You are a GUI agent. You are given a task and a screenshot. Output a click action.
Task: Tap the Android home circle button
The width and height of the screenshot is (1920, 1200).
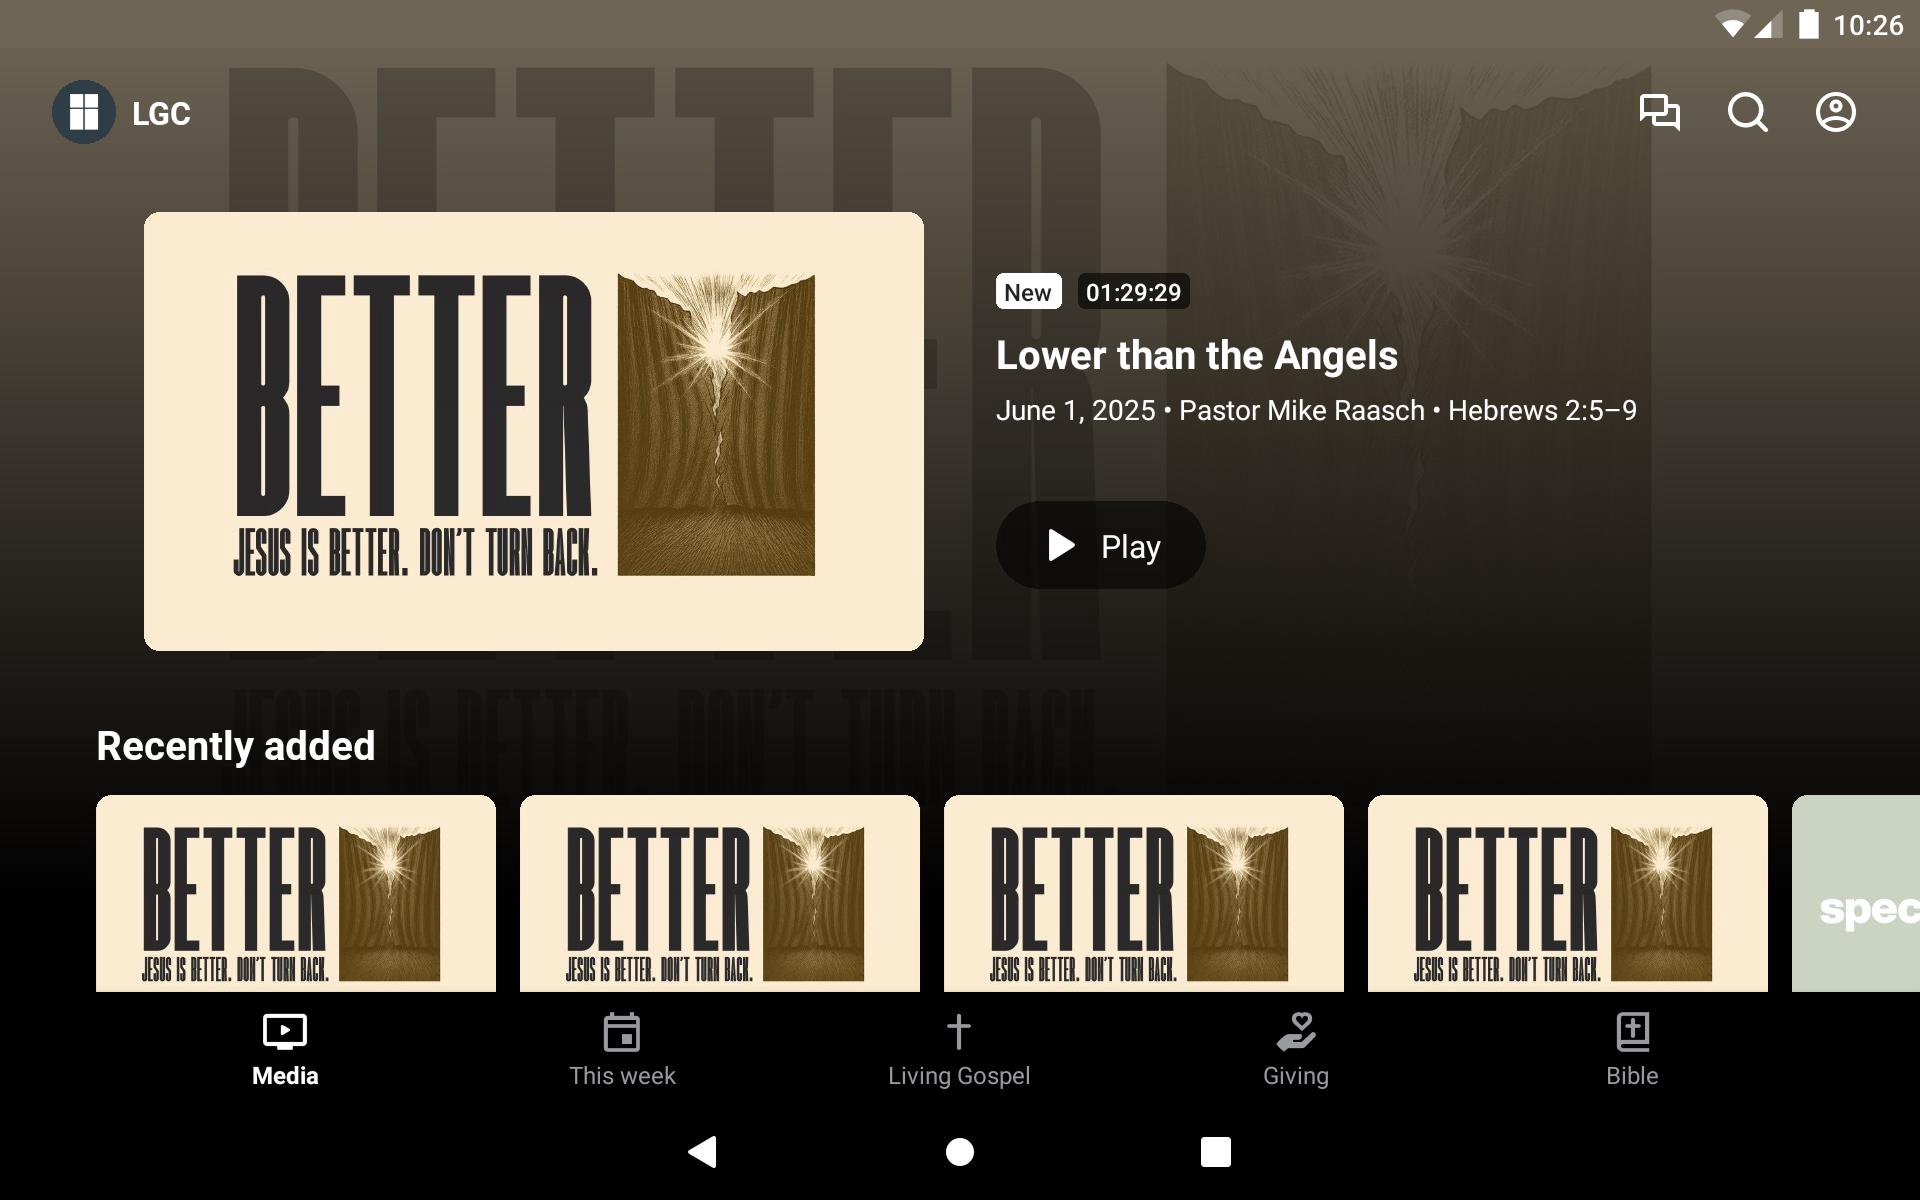pyautogui.click(x=960, y=1152)
